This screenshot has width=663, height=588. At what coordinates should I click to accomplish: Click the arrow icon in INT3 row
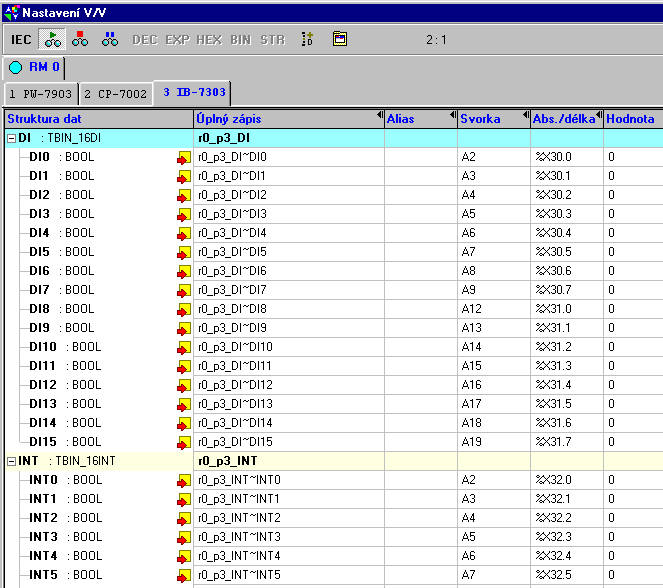pyautogui.click(x=184, y=538)
